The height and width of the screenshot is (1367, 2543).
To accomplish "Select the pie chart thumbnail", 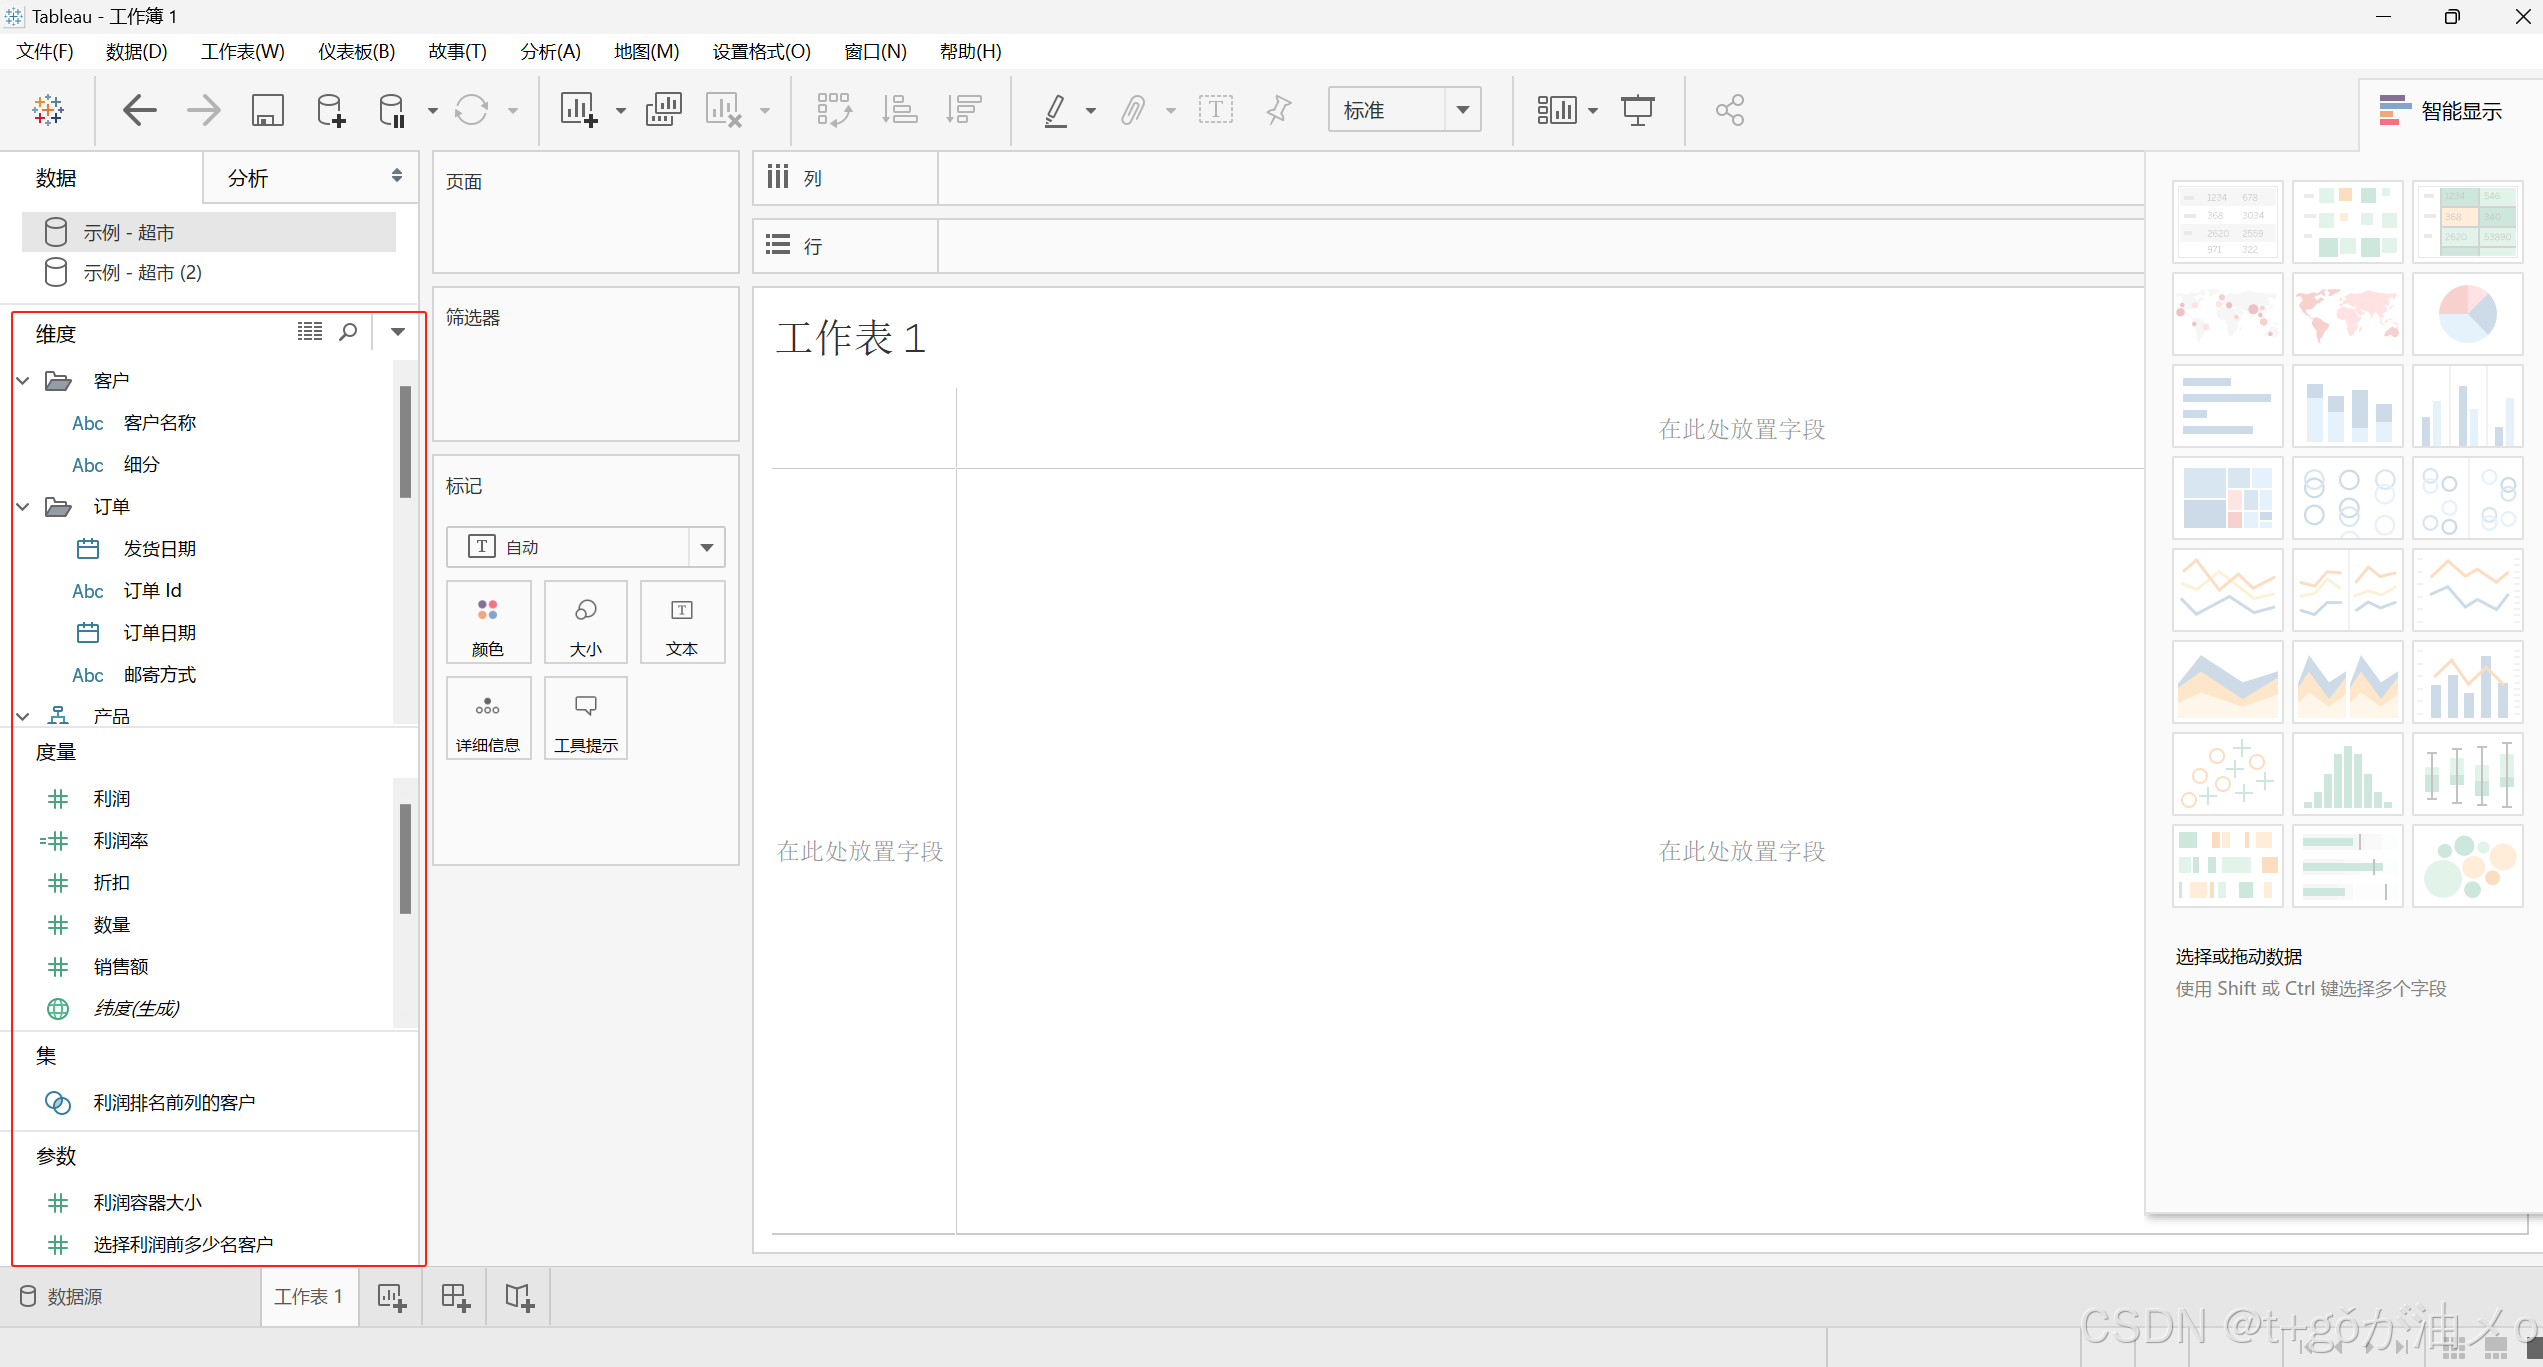I will [x=2467, y=314].
